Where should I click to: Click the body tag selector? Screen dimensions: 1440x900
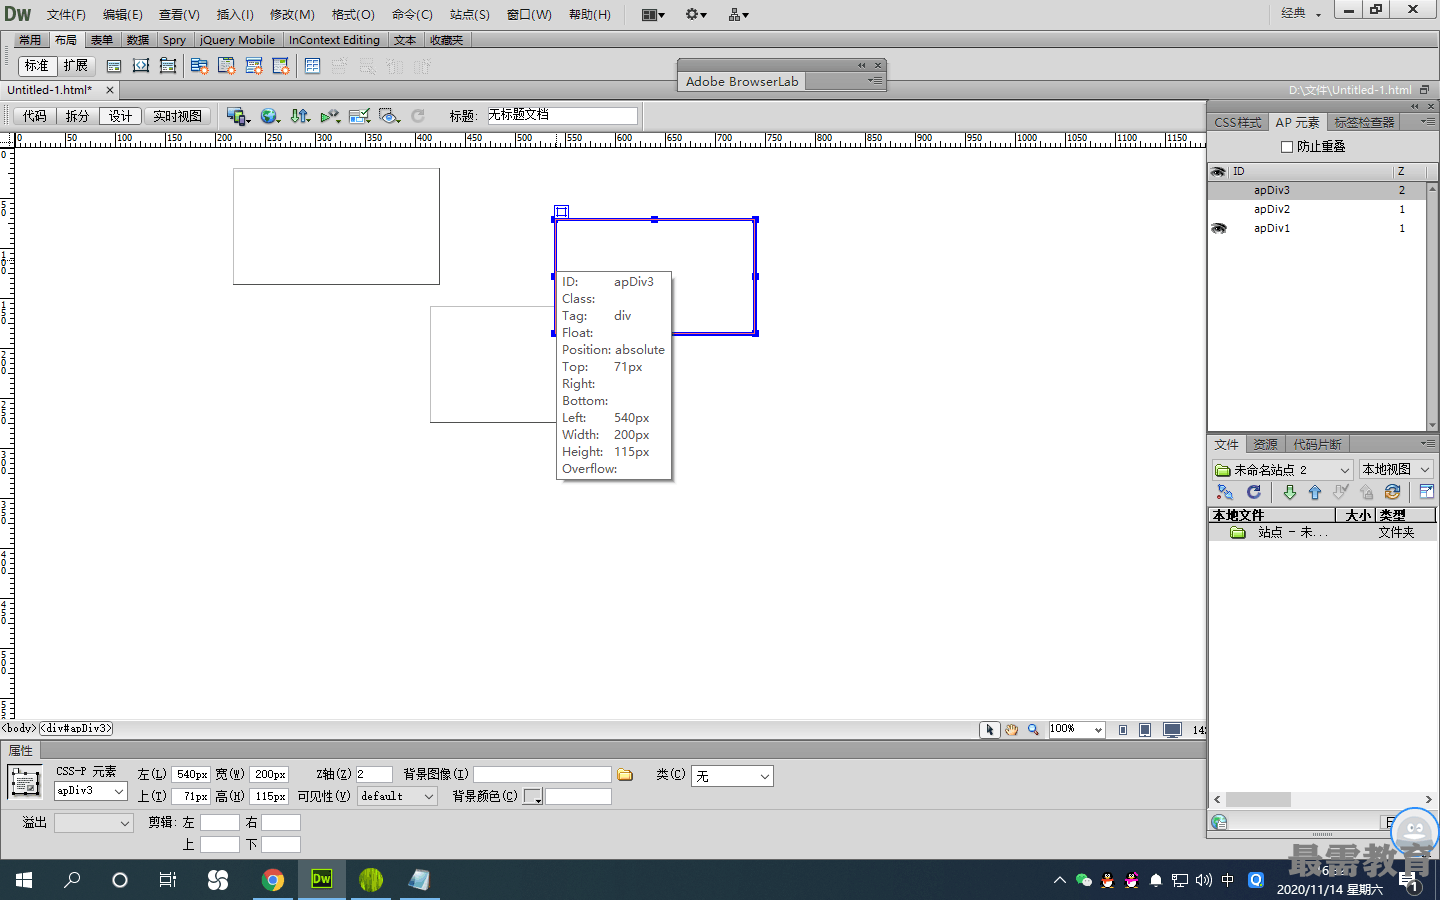[x=19, y=729]
